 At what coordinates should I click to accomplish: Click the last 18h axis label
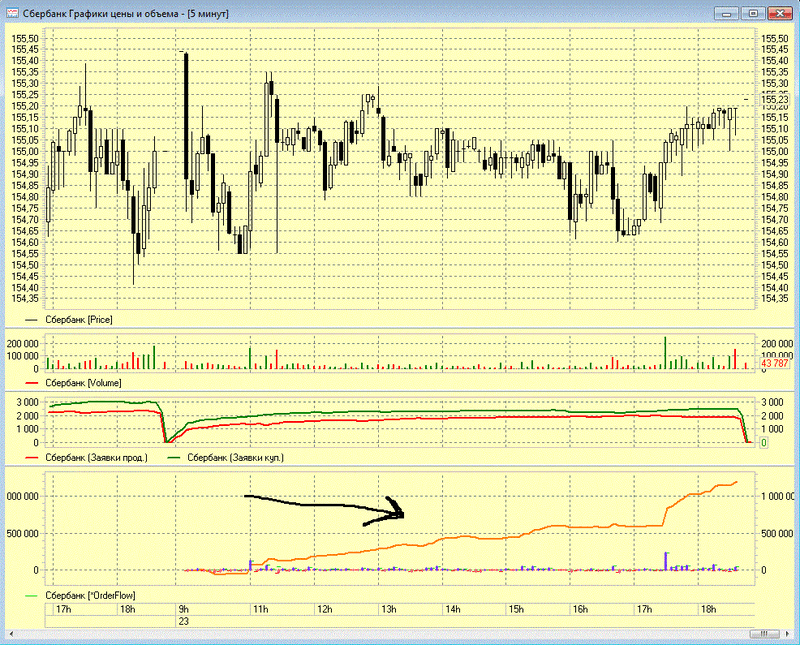tap(708, 609)
